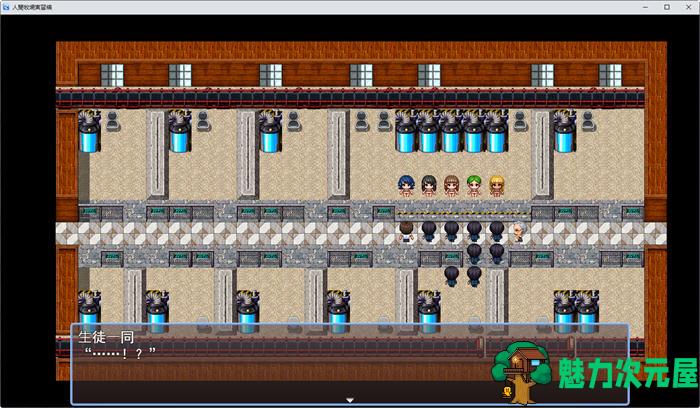Click the blue-haired girl sprite
This screenshot has height=408, width=700.
point(406,186)
